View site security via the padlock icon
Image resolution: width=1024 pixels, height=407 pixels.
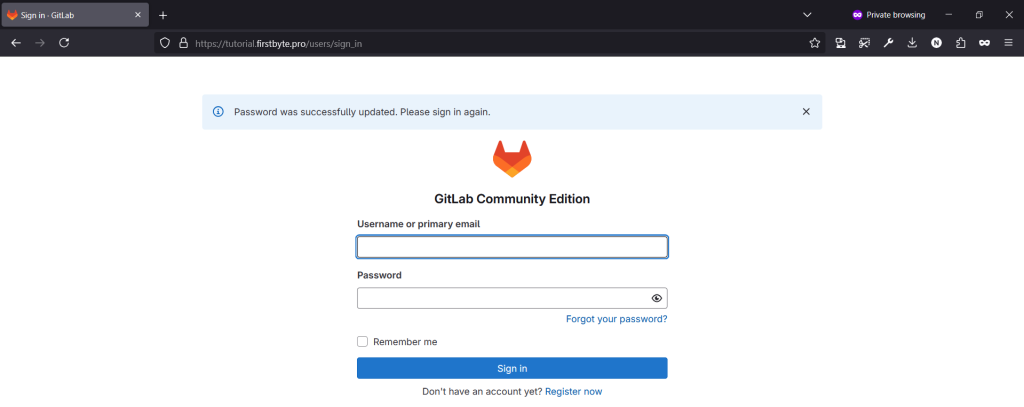tap(184, 43)
